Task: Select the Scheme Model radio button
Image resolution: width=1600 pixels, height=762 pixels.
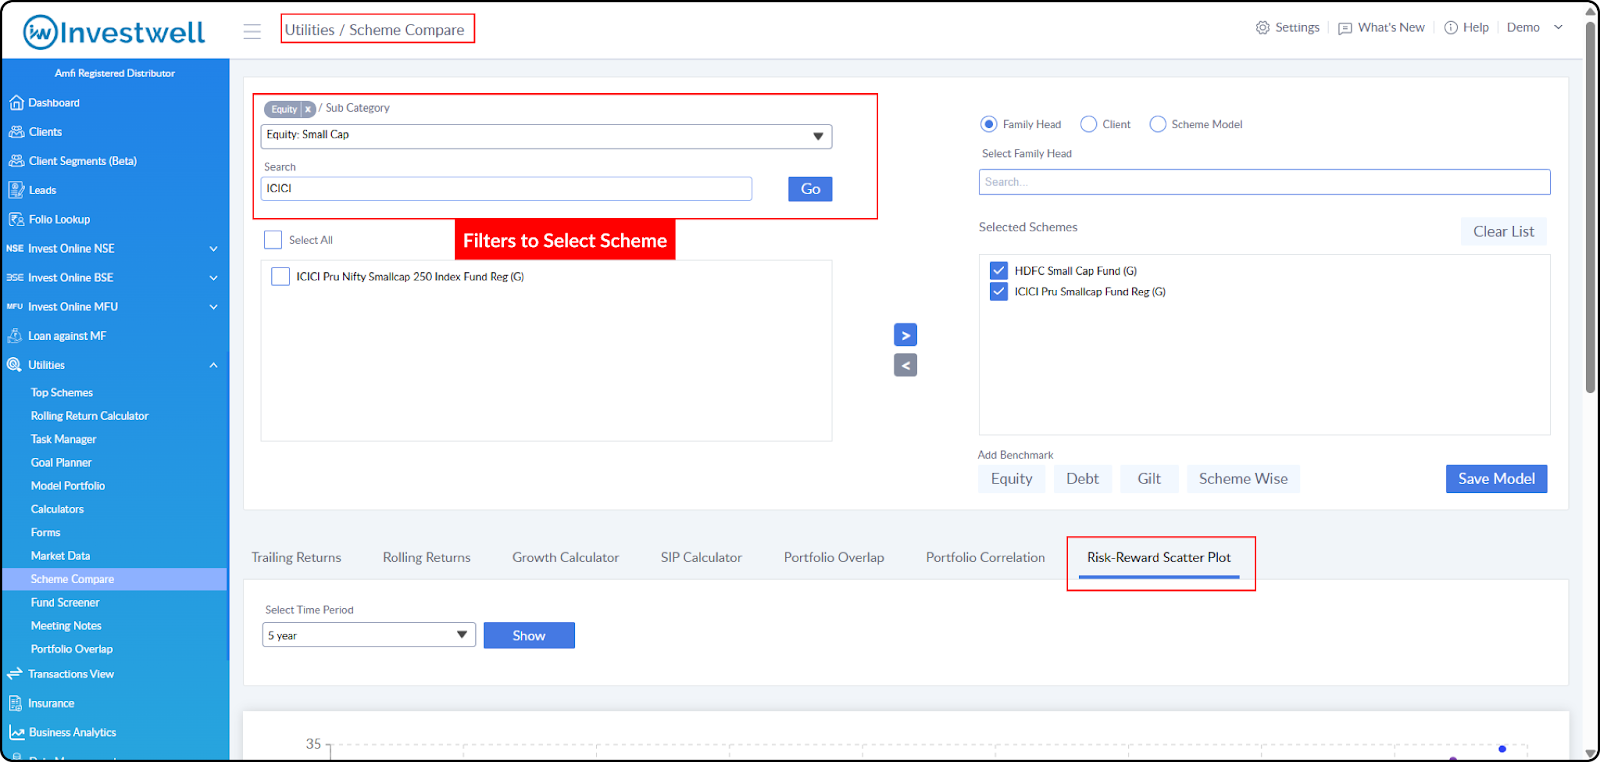Action: pyautogui.click(x=1158, y=124)
